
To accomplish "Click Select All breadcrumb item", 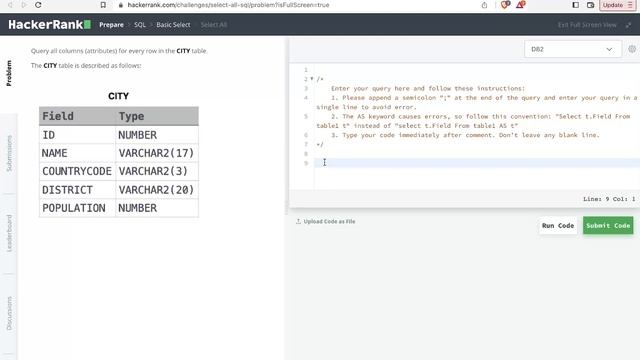I will click(x=213, y=24).
